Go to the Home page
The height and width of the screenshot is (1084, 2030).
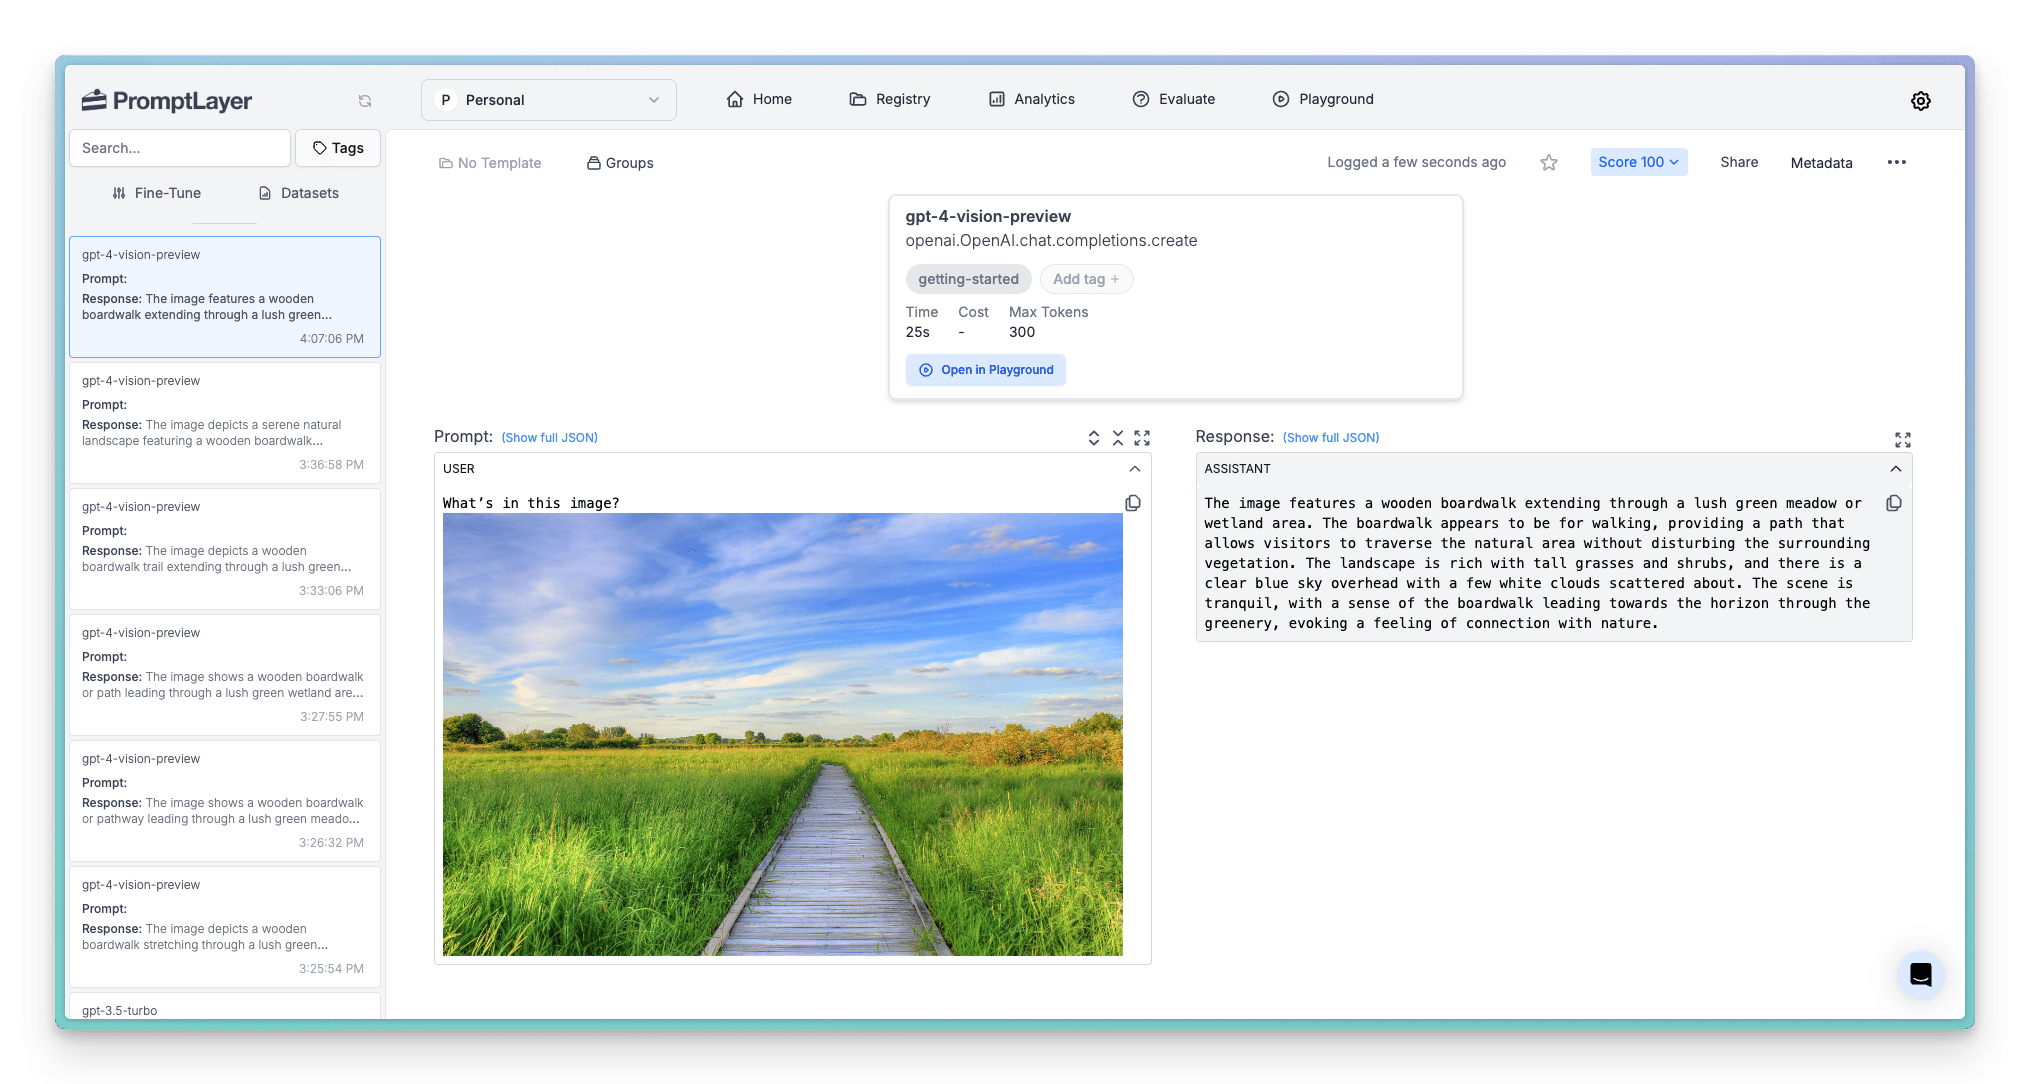point(759,99)
